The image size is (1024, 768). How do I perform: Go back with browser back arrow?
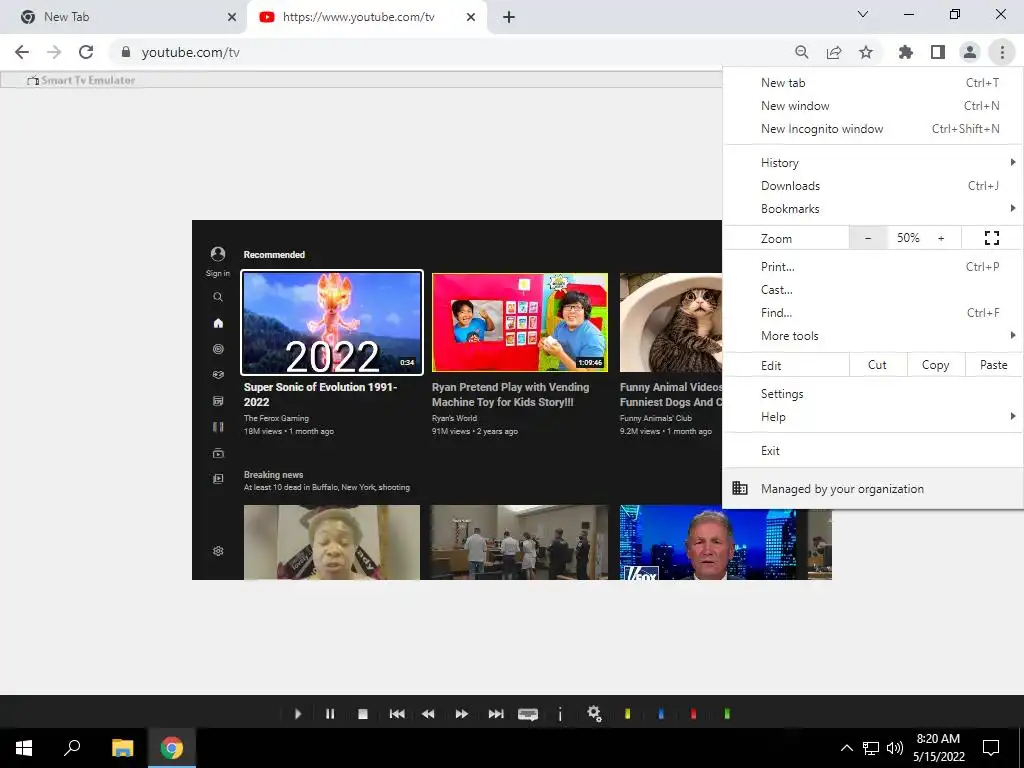point(22,52)
